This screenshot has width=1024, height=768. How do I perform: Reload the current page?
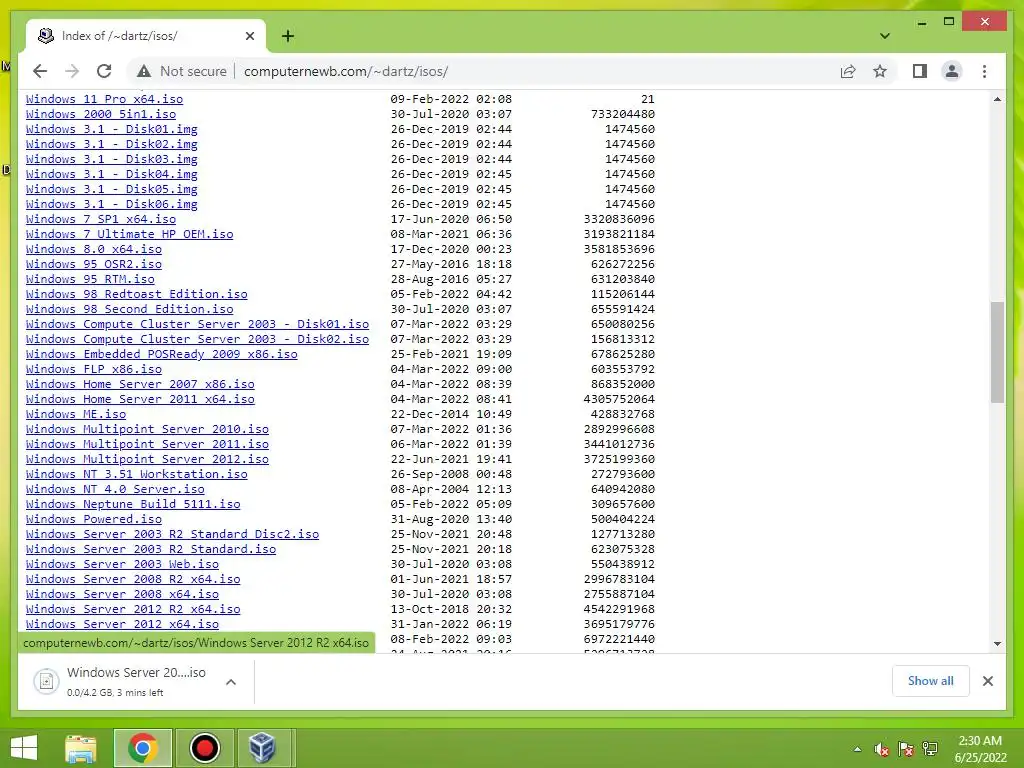point(104,71)
